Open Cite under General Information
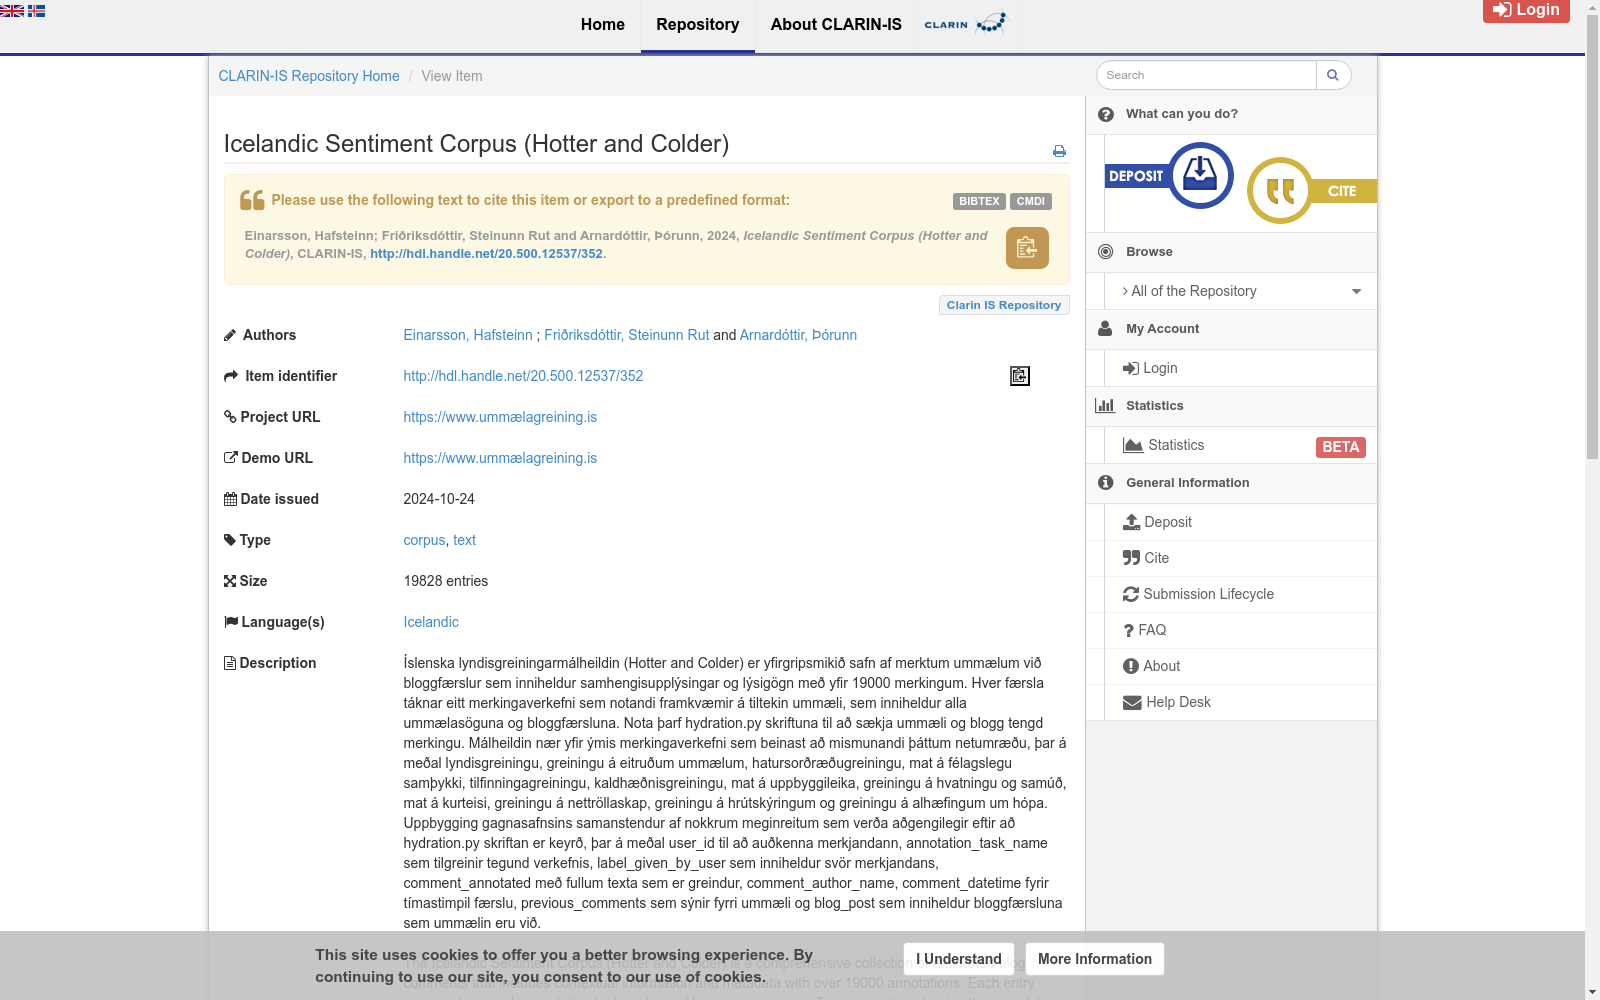Viewport: 1600px width, 1000px height. [x=1146, y=558]
